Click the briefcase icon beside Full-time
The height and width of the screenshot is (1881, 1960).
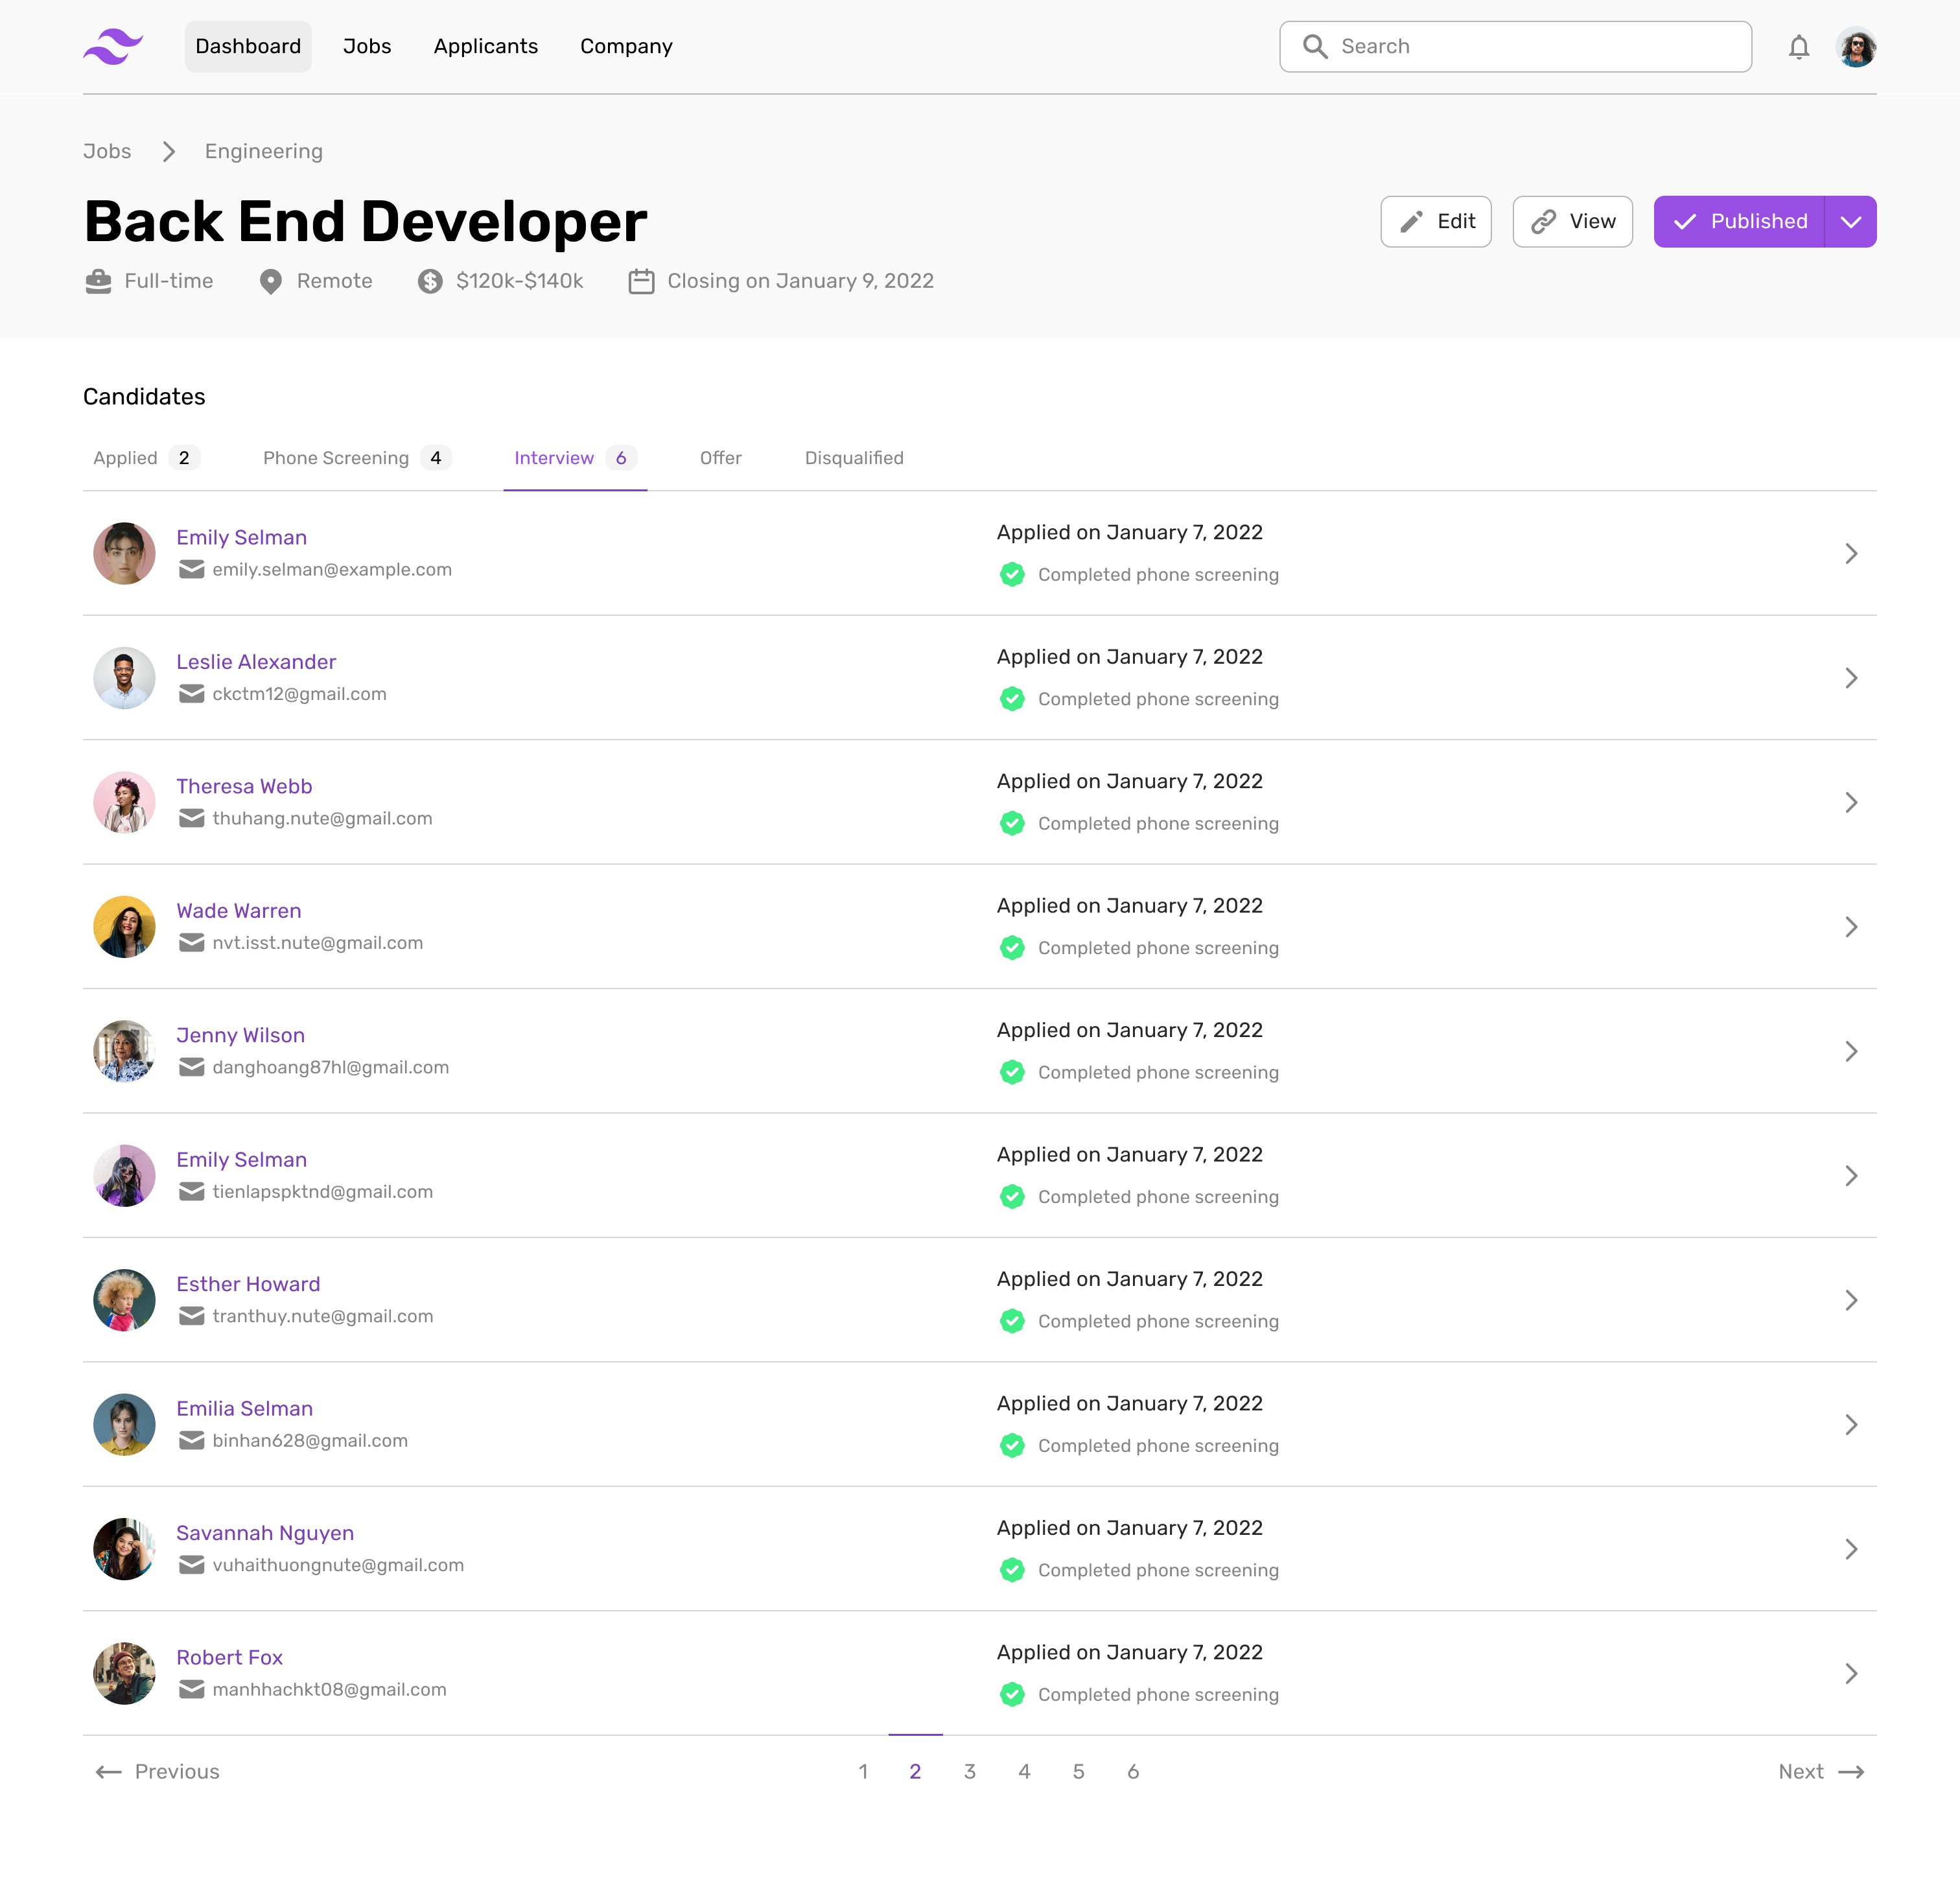point(98,281)
